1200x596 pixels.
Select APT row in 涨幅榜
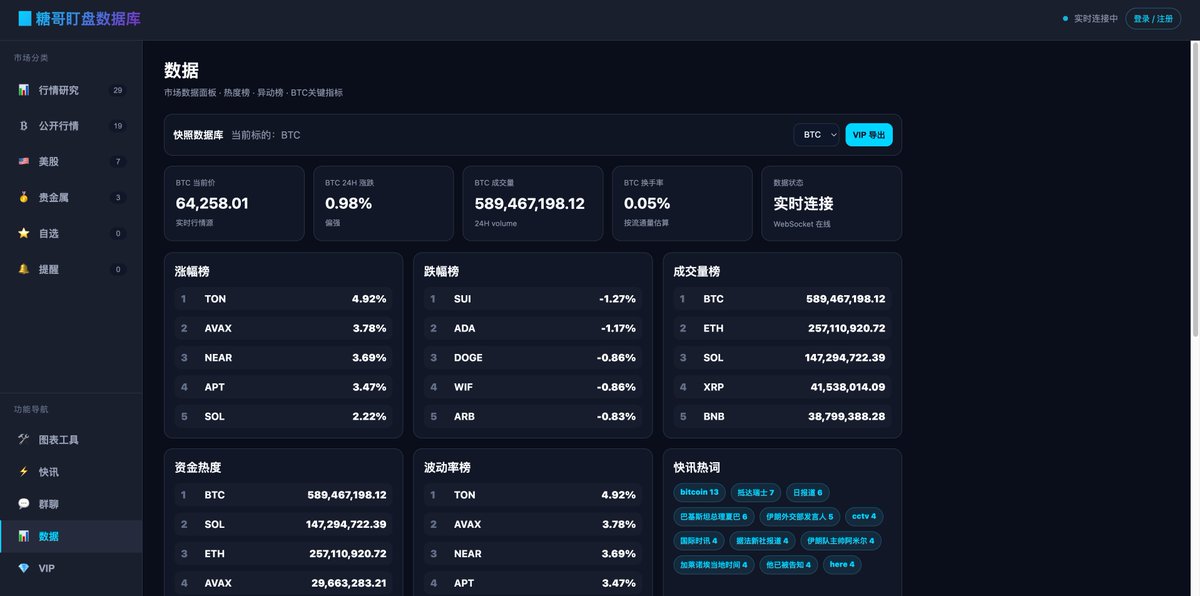[283, 387]
